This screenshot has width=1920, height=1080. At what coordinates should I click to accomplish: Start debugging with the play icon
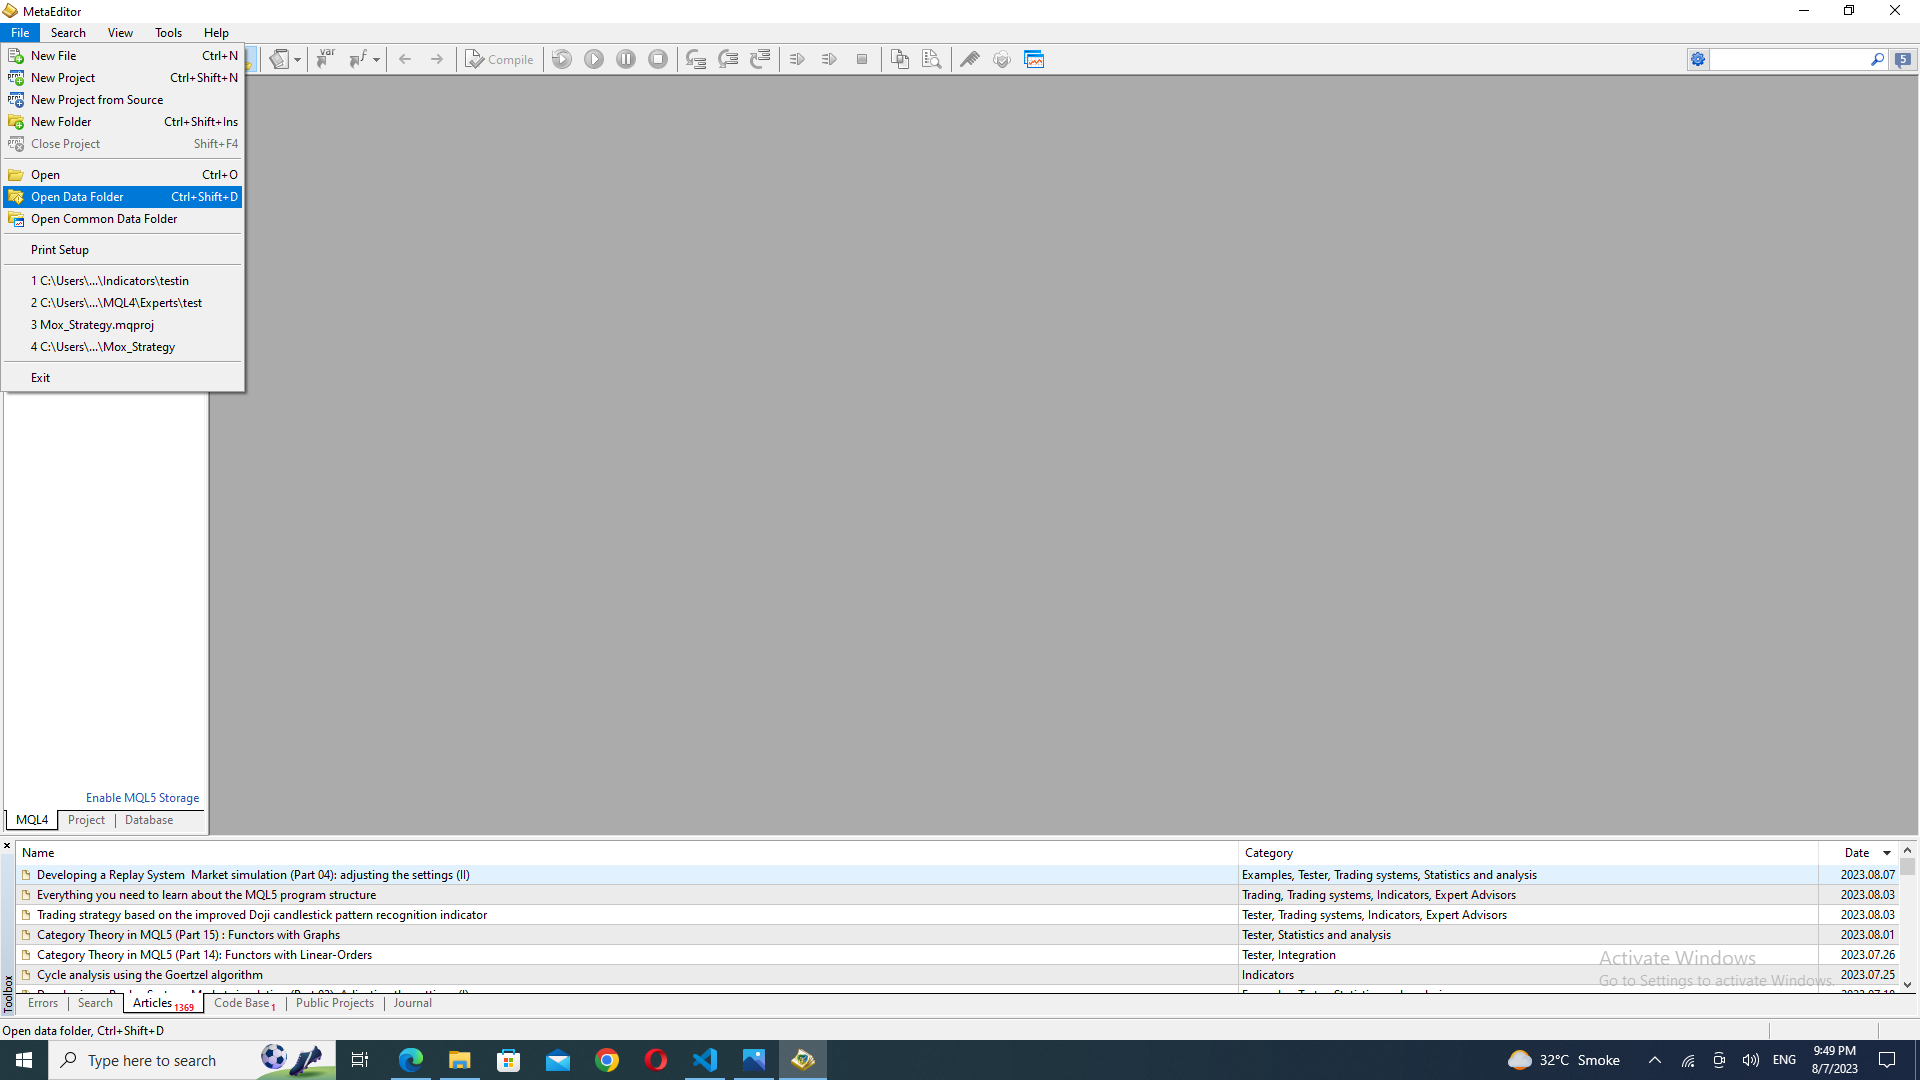tap(594, 60)
